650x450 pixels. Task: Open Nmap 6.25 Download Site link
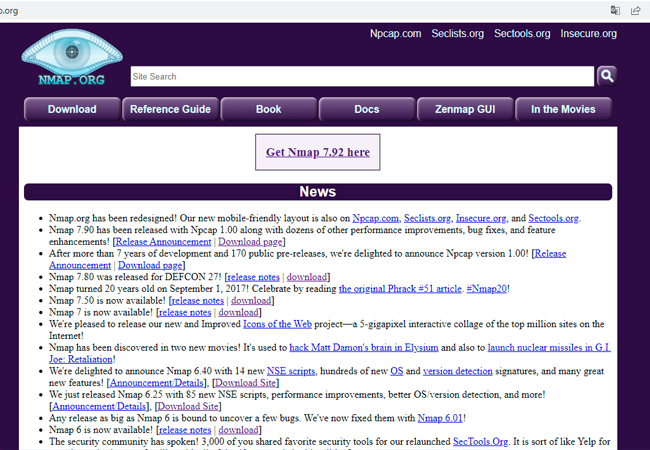click(188, 406)
